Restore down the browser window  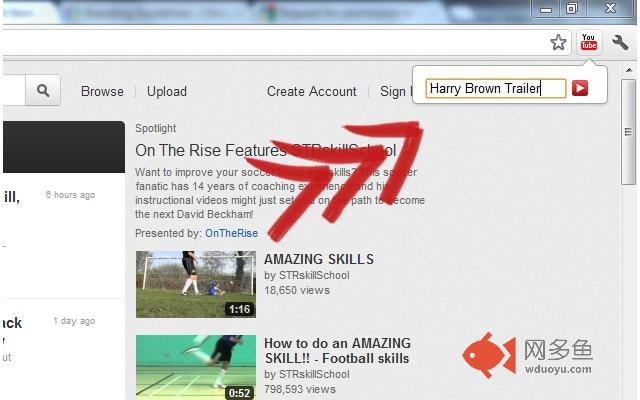click(572, 8)
